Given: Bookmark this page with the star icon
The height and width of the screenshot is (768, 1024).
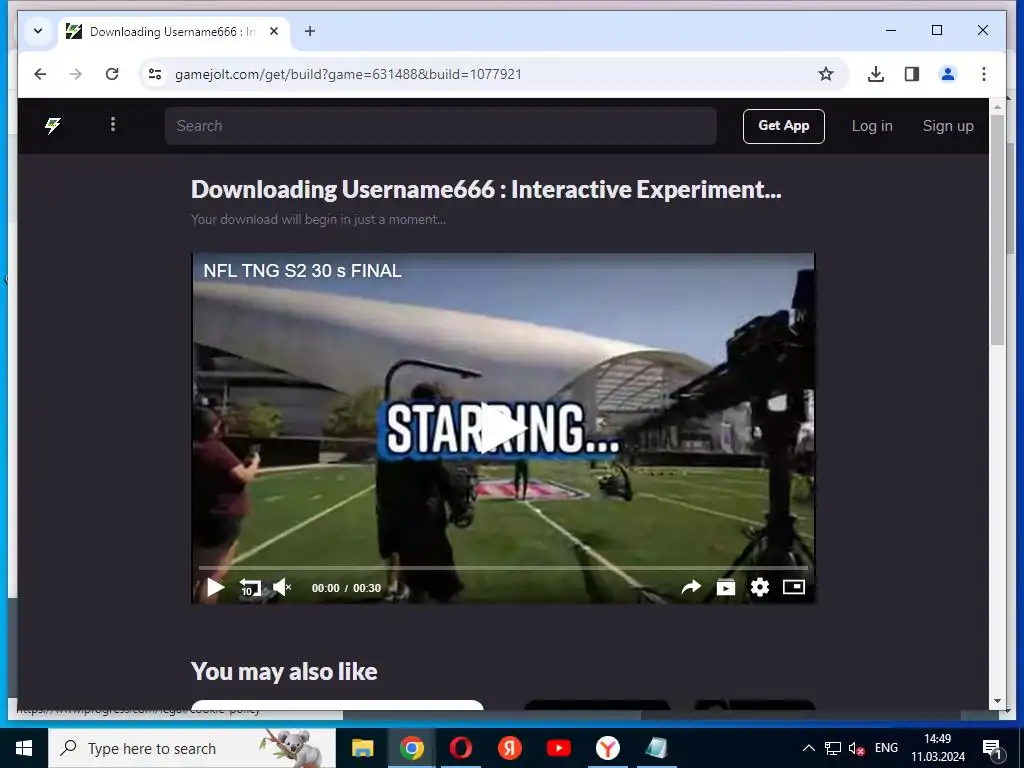Looking at the screenshot, I should (826, 74).
